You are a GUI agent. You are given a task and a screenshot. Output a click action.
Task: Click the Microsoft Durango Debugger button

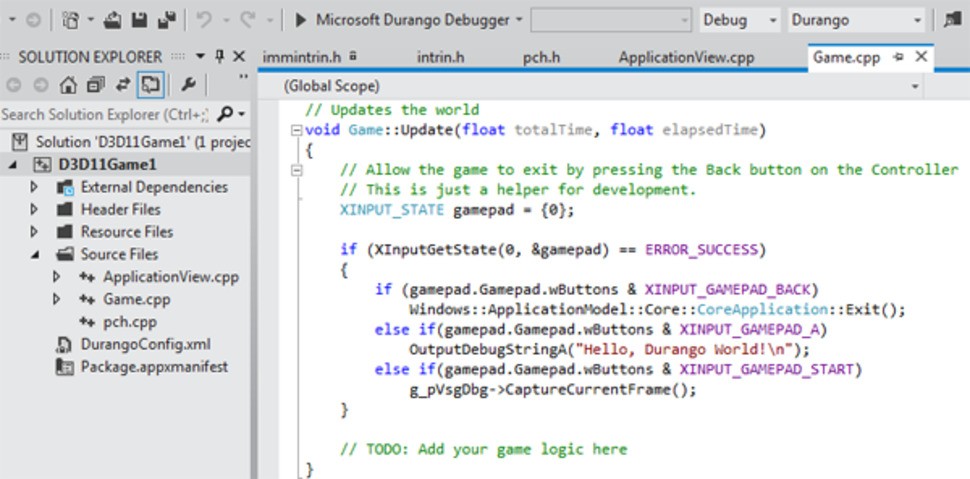click(413, 20)
